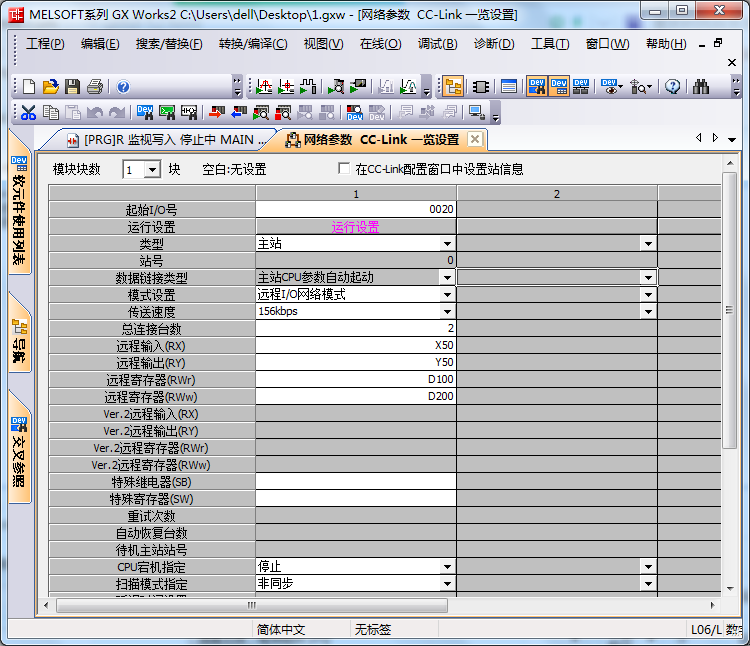Expand the 类型 dropdown showing 主站
This screenshot has width=750, height=646.
coord(447,243)
